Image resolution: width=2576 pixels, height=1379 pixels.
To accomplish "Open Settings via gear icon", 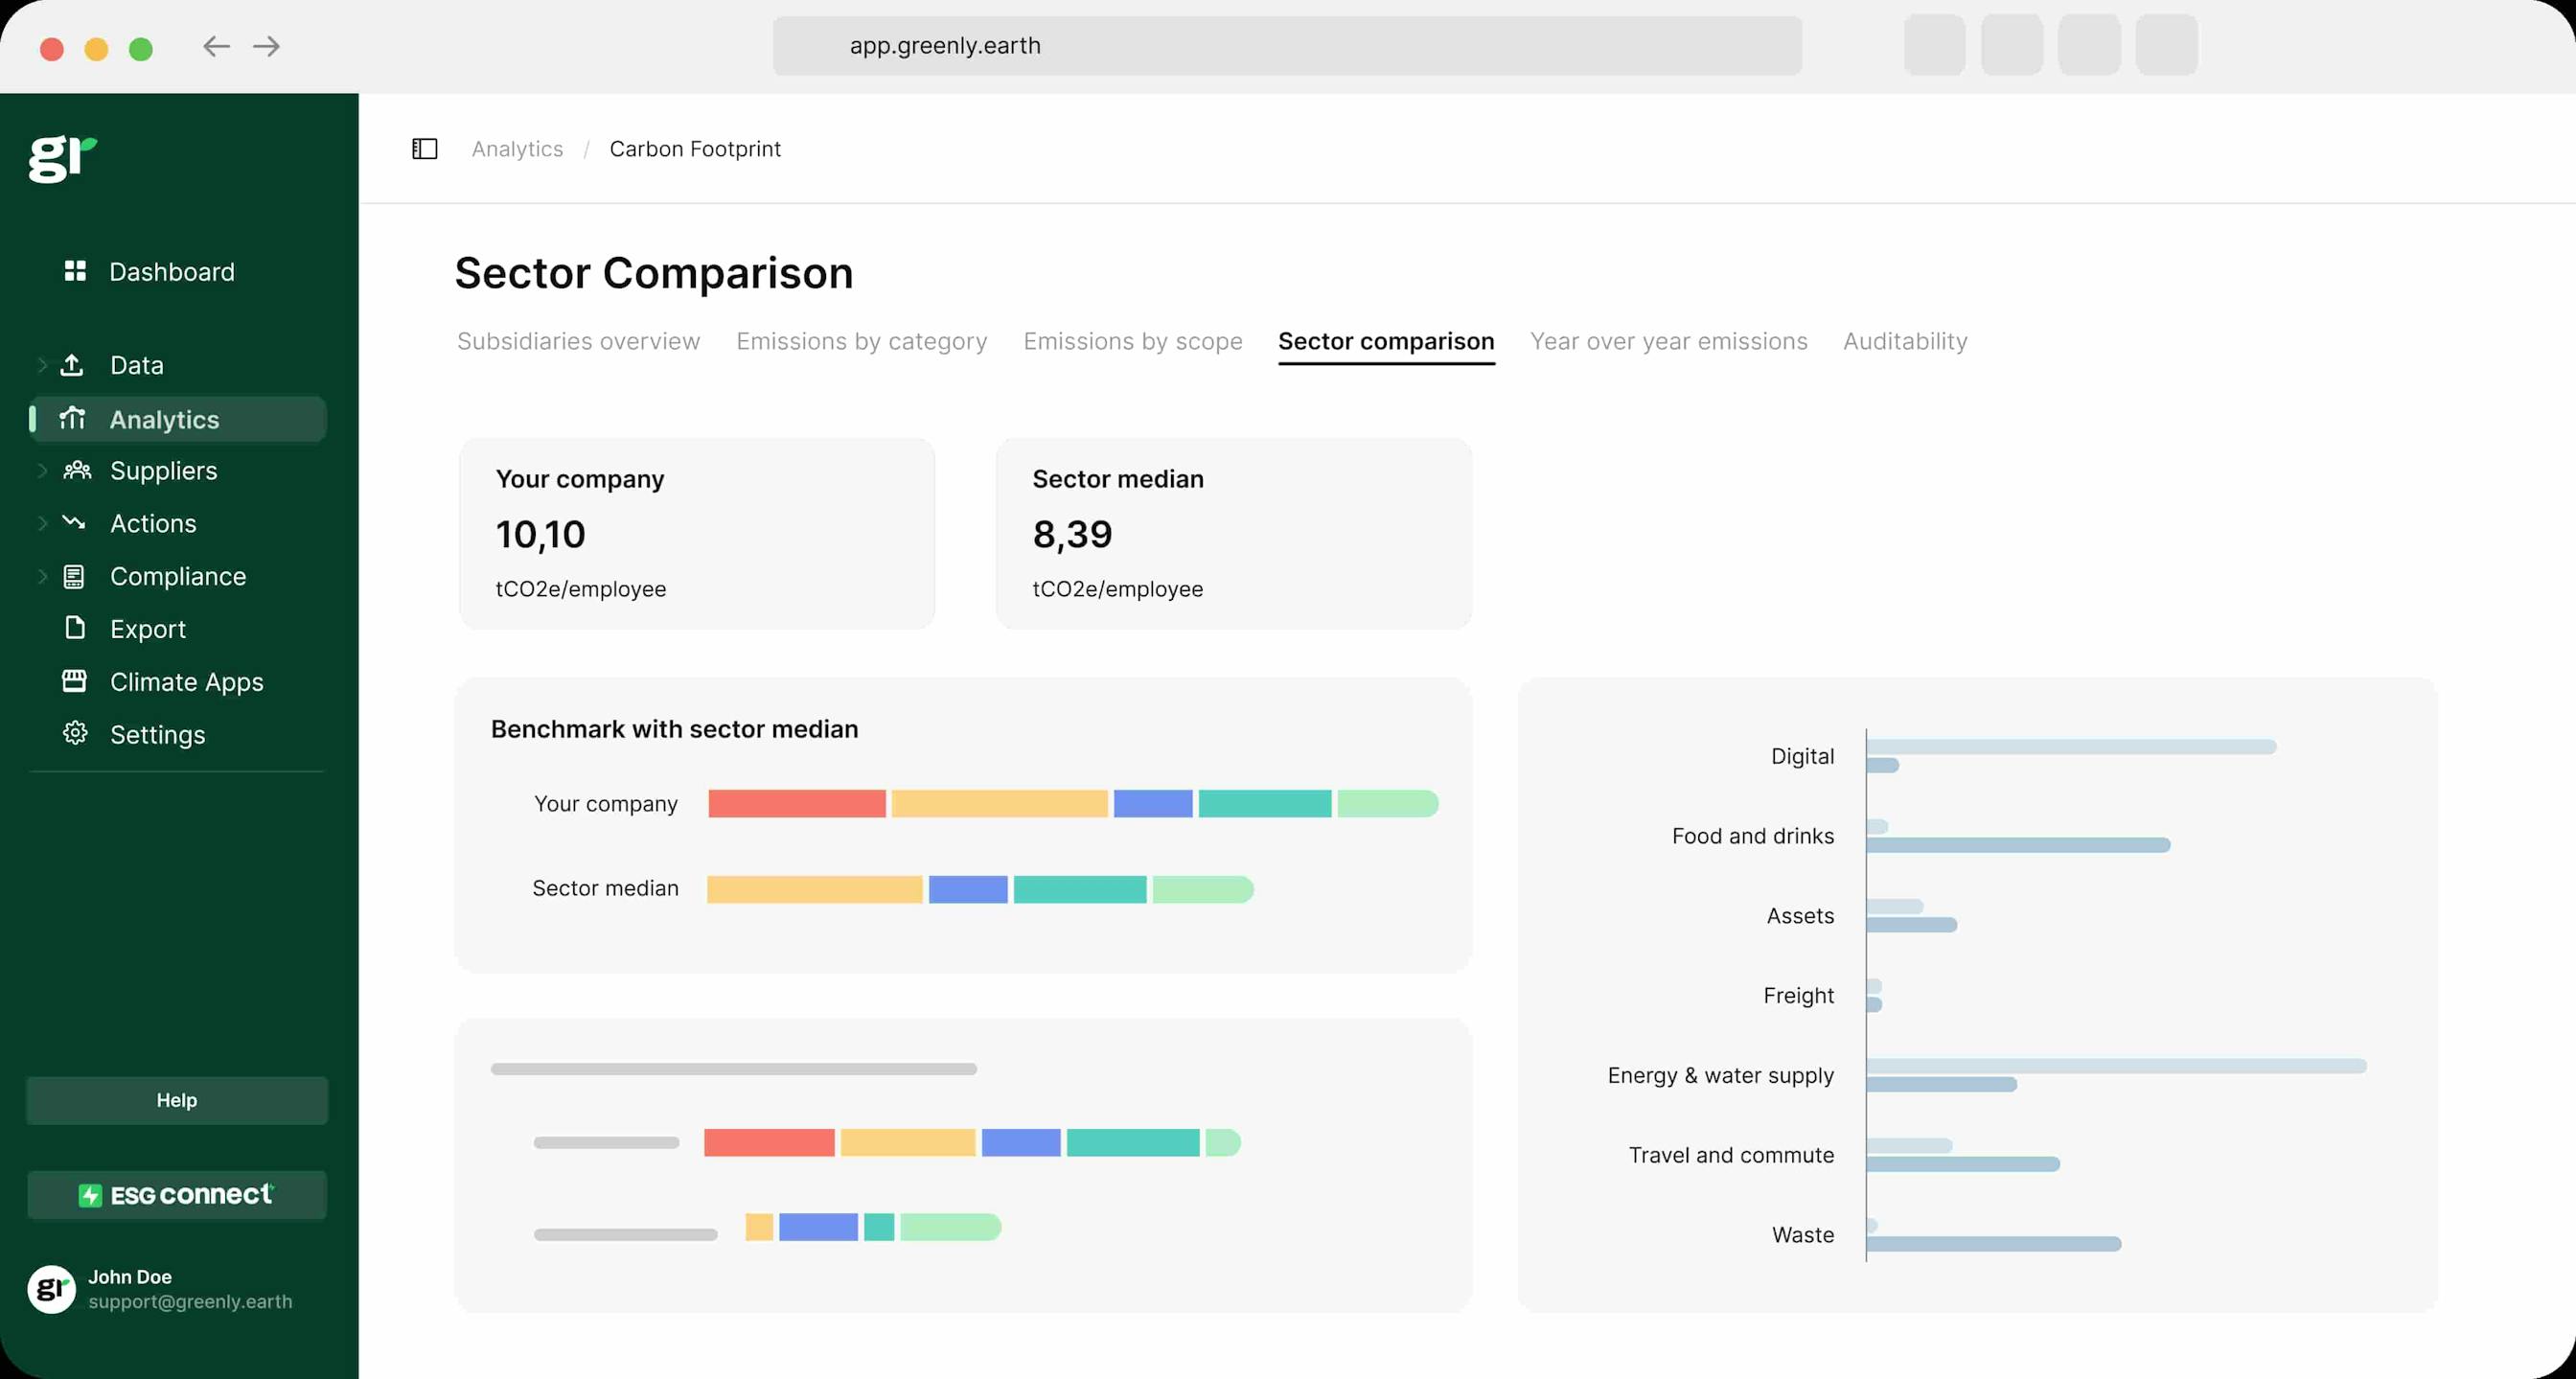I will (x=74, y=734).
